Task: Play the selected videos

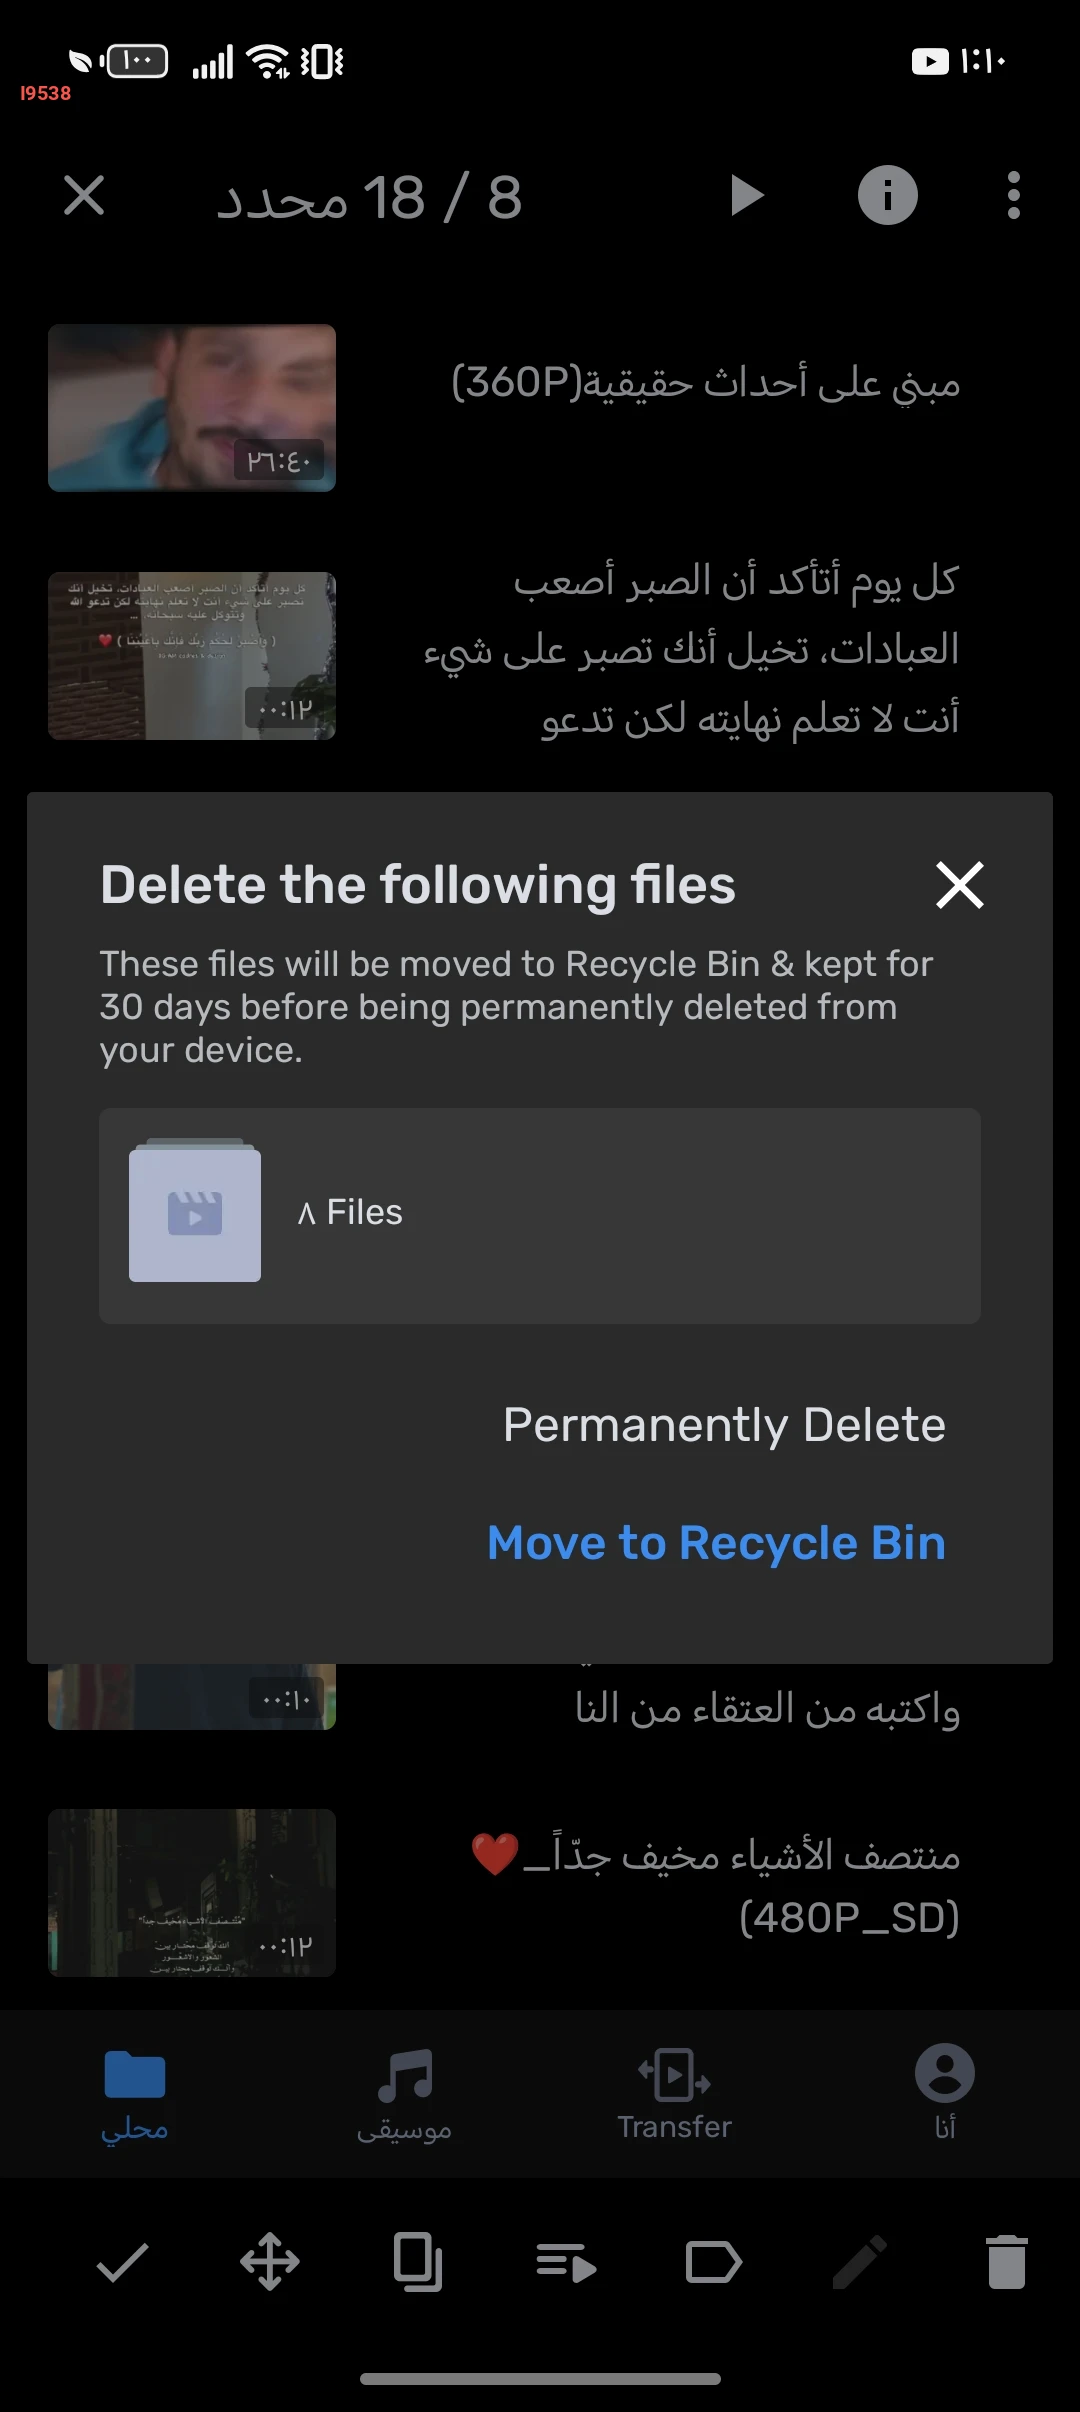Action: point(746,195)
